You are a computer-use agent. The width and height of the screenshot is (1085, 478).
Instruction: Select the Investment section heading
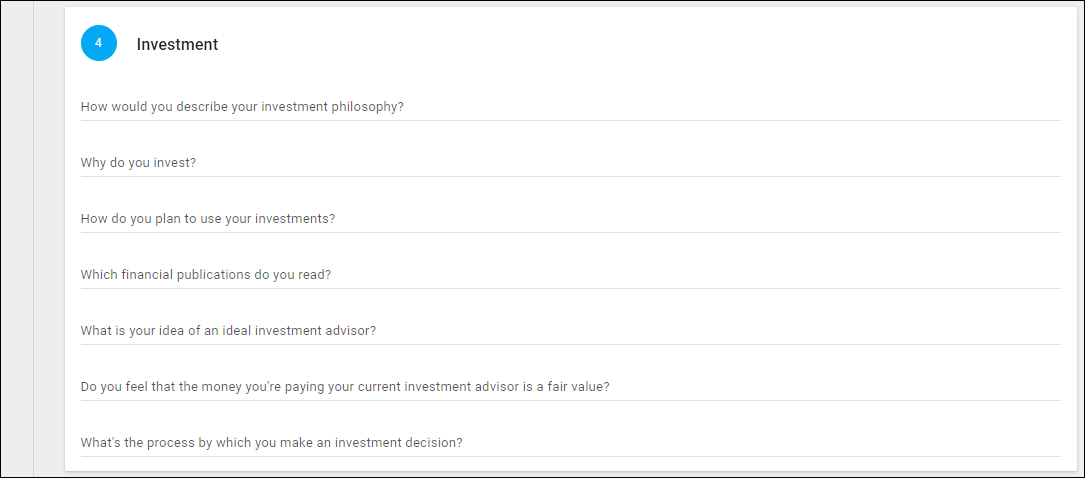177,45
